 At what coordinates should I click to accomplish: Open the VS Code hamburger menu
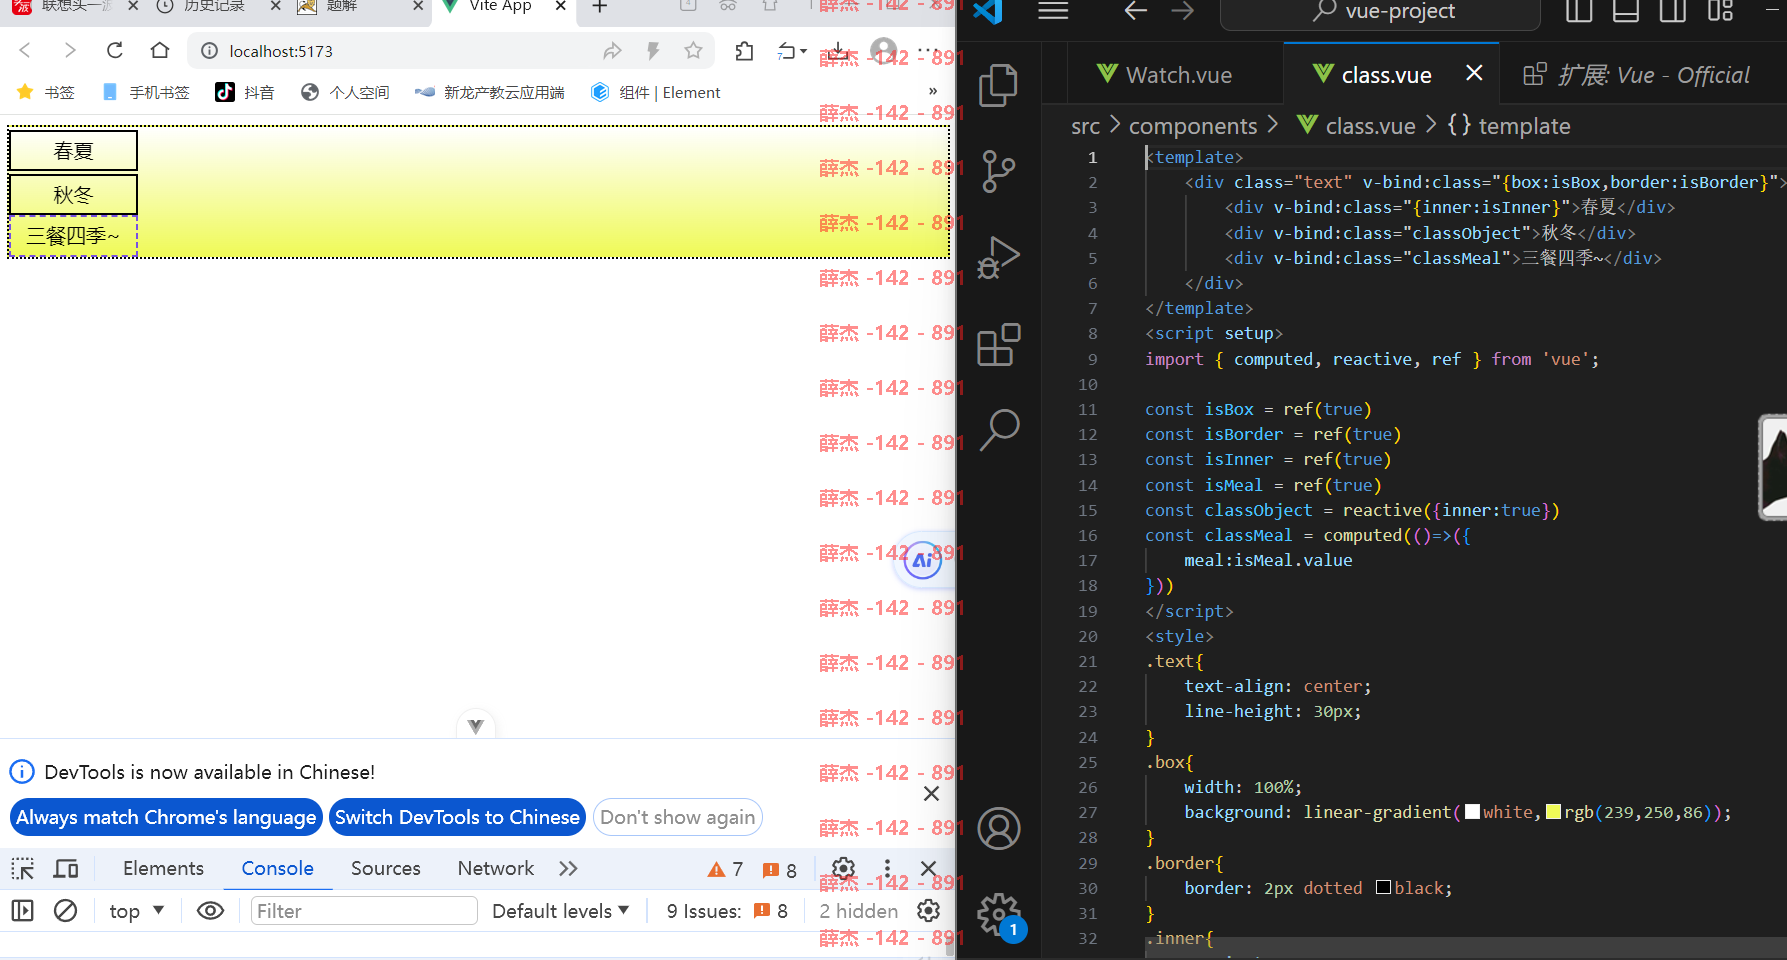tap(1053, 11)
